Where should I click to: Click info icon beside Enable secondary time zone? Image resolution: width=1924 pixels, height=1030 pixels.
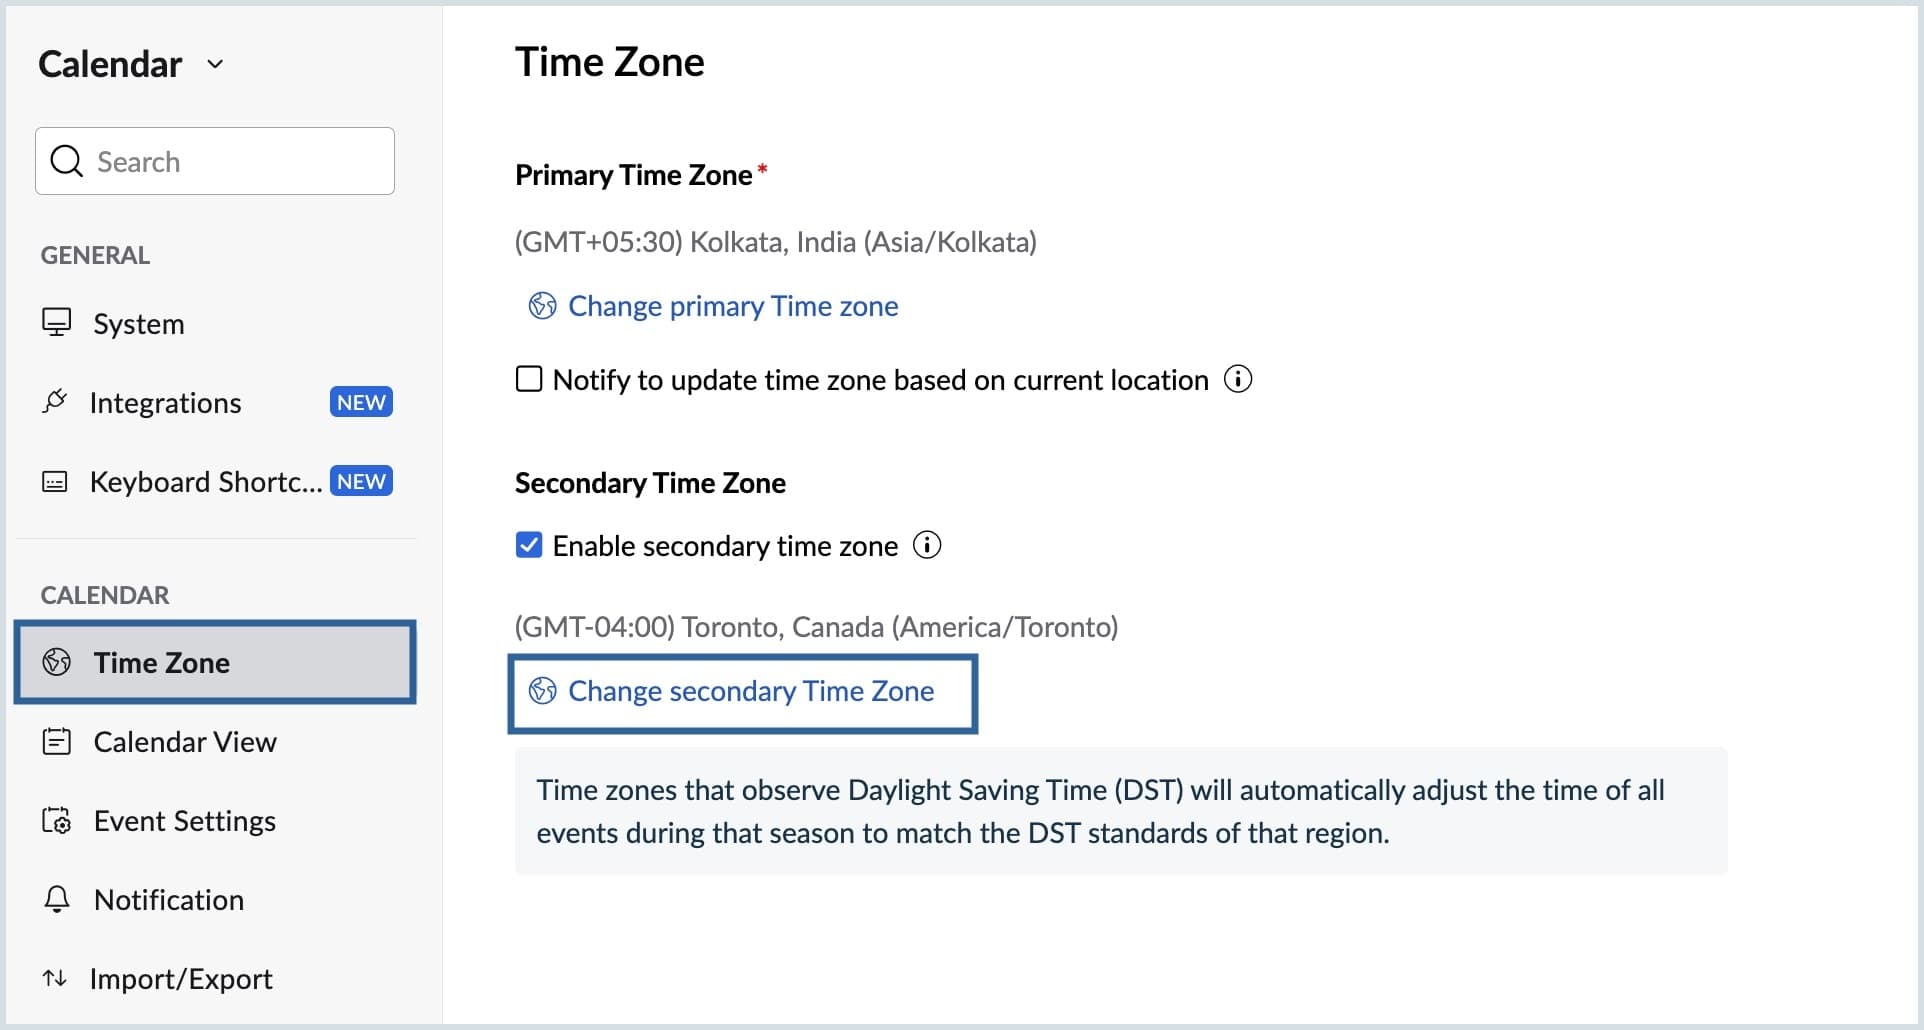pyautogui.click(x=927, y=546)
